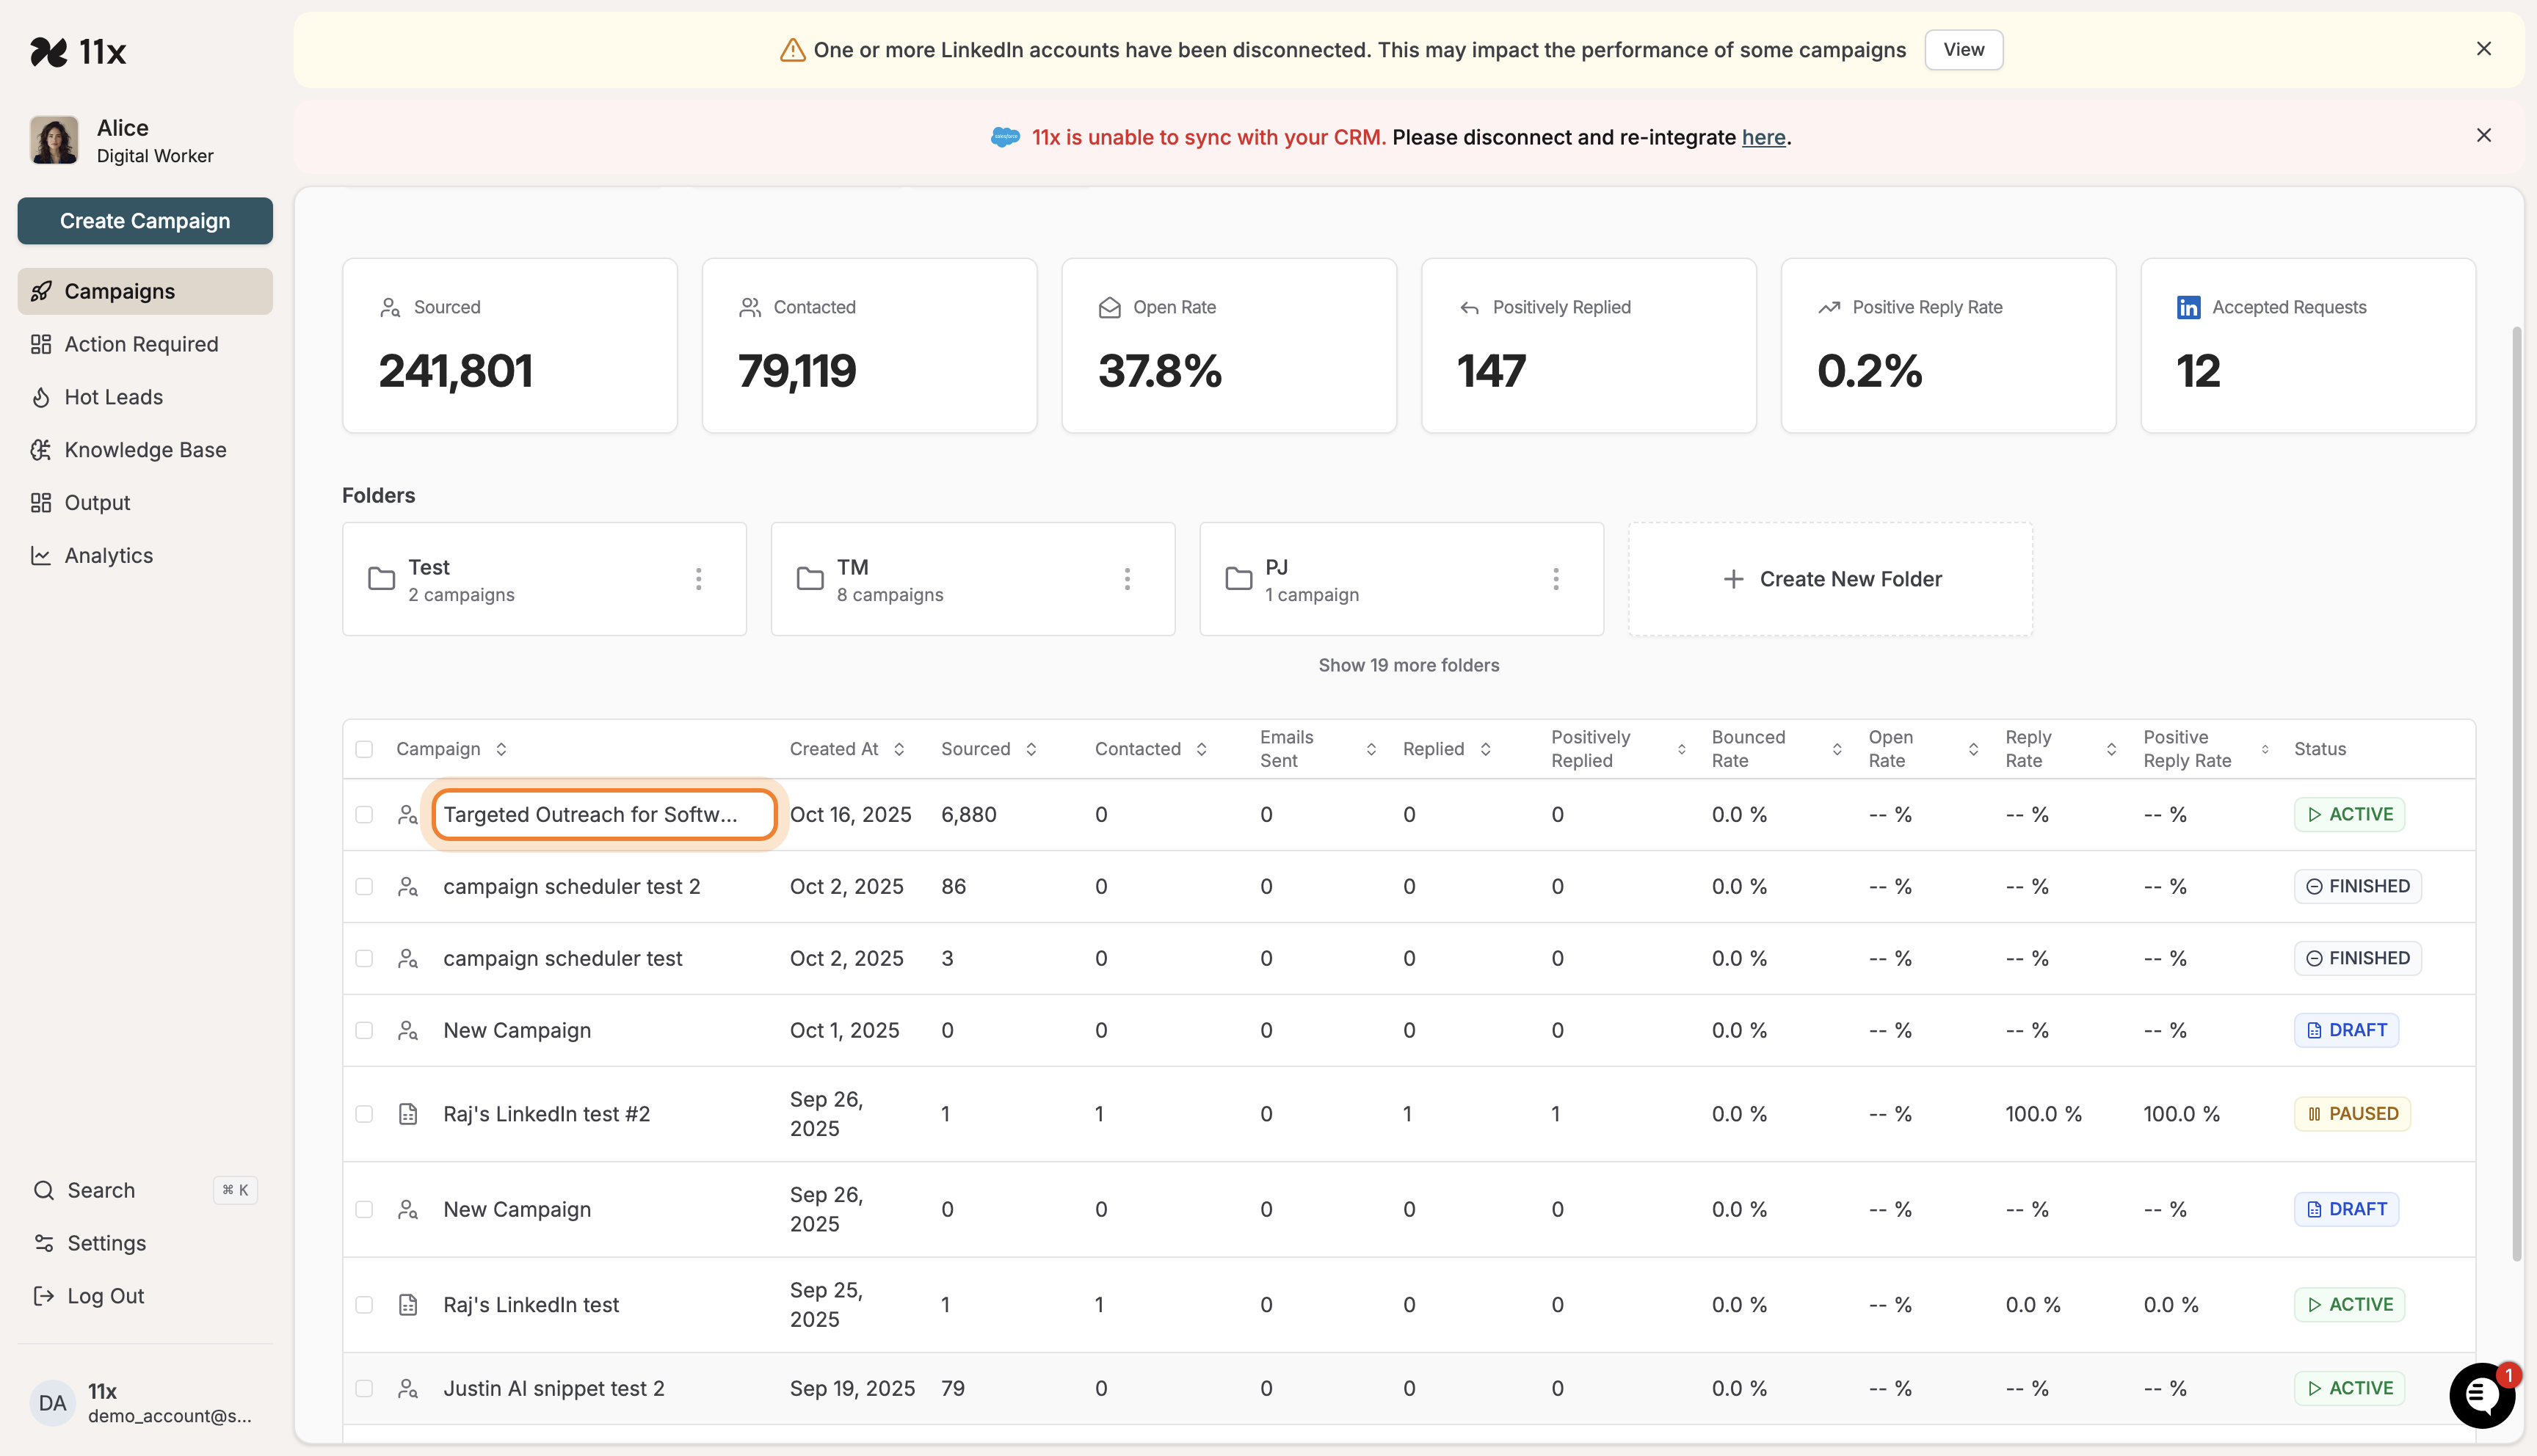This screenshot has height=1456, width=2537.
Task: Open Hot Leads from the sidebar
Action: 113,396
